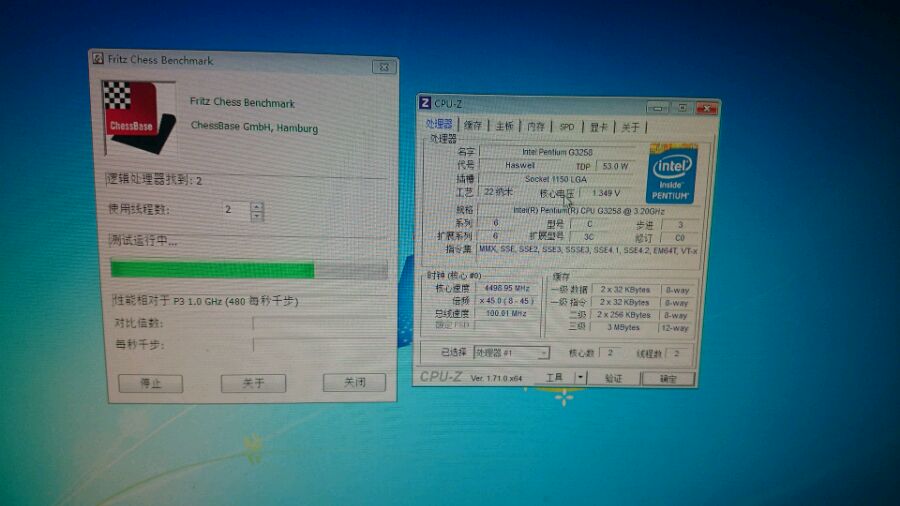
Task: Click the 关闭 Close button in Fritz
Action: pyautogui.click(x=354, y=382)
